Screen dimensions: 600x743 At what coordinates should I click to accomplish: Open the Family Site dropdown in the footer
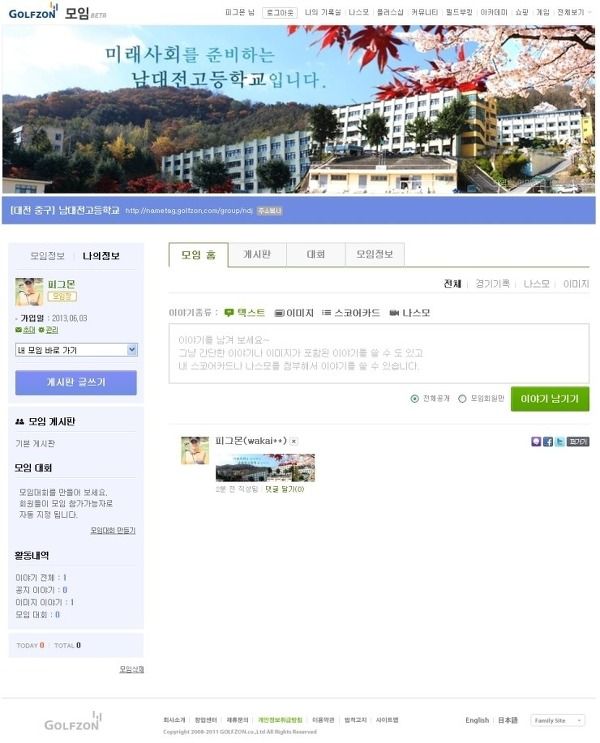point(557,720)
